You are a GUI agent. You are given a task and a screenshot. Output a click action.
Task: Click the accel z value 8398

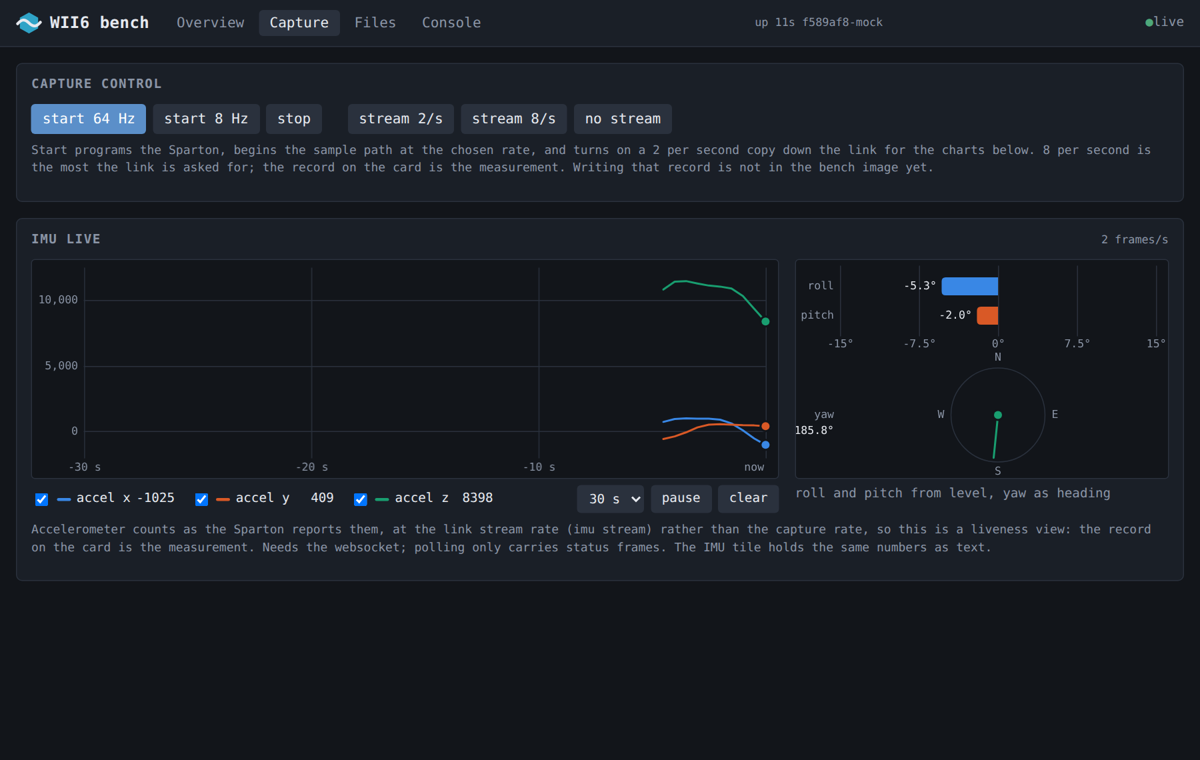tap(477, 498)
